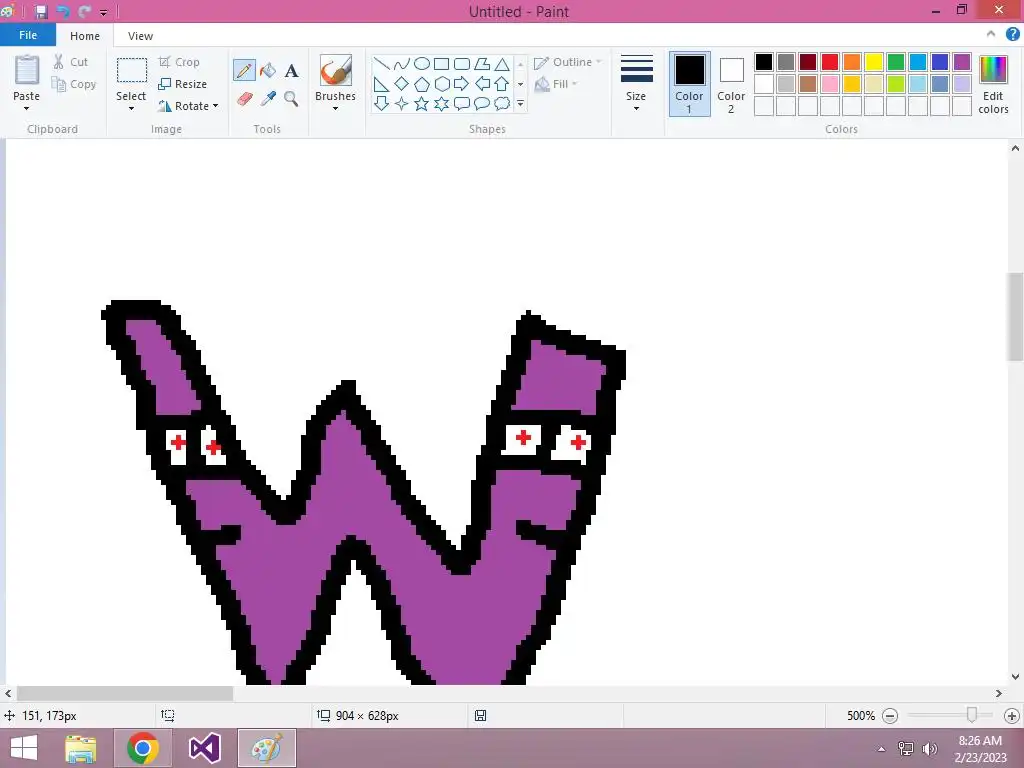Choose the Diamond shape

click(x=402, y=84)
